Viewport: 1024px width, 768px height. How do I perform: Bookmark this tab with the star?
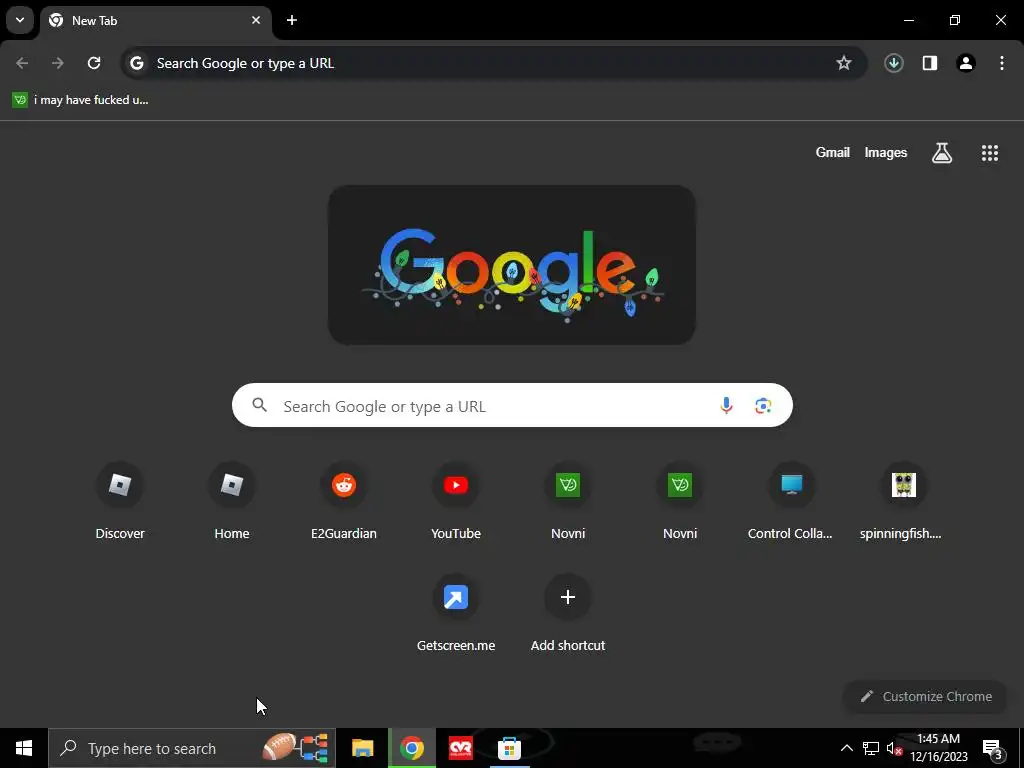click(844, 63)
